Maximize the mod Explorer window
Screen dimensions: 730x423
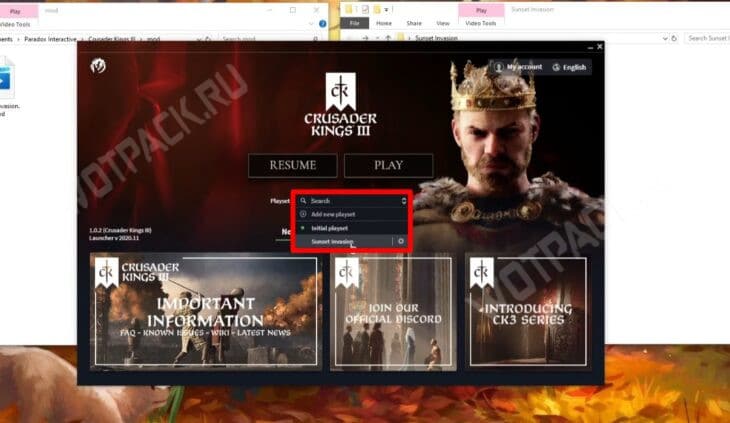coord(292,10)
